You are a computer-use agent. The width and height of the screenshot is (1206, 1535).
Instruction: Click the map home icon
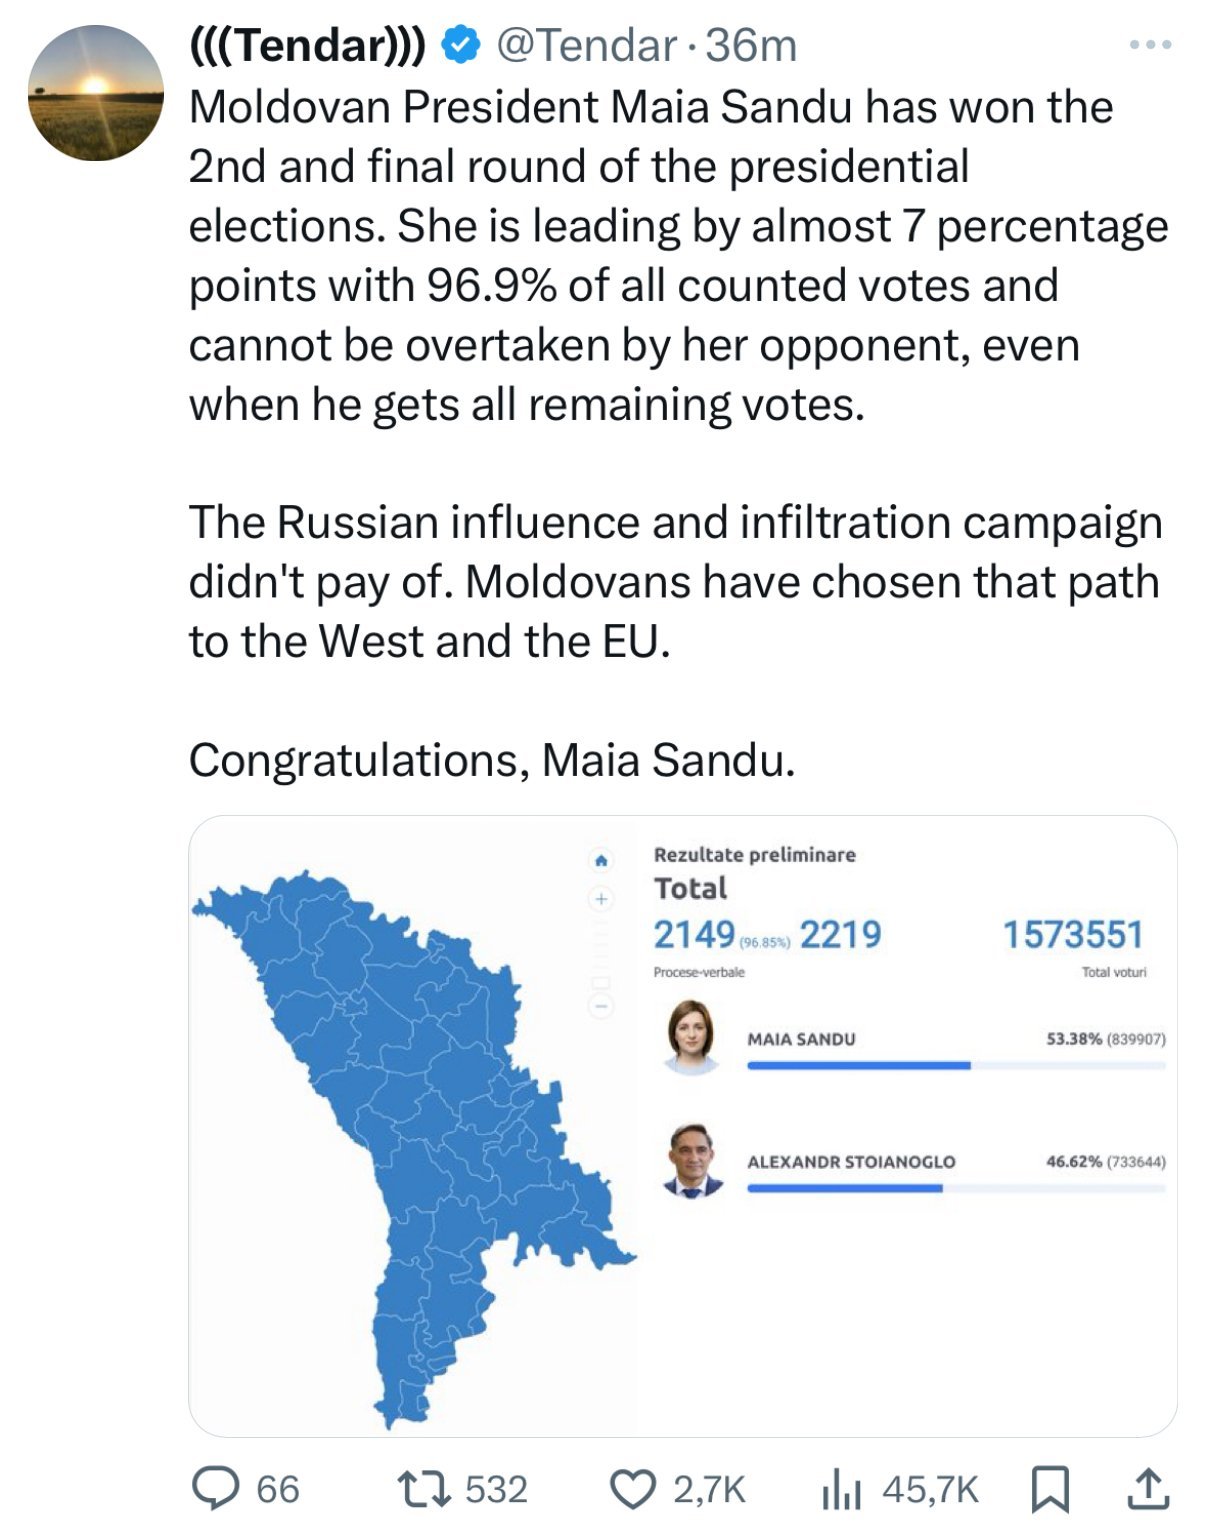601,860
